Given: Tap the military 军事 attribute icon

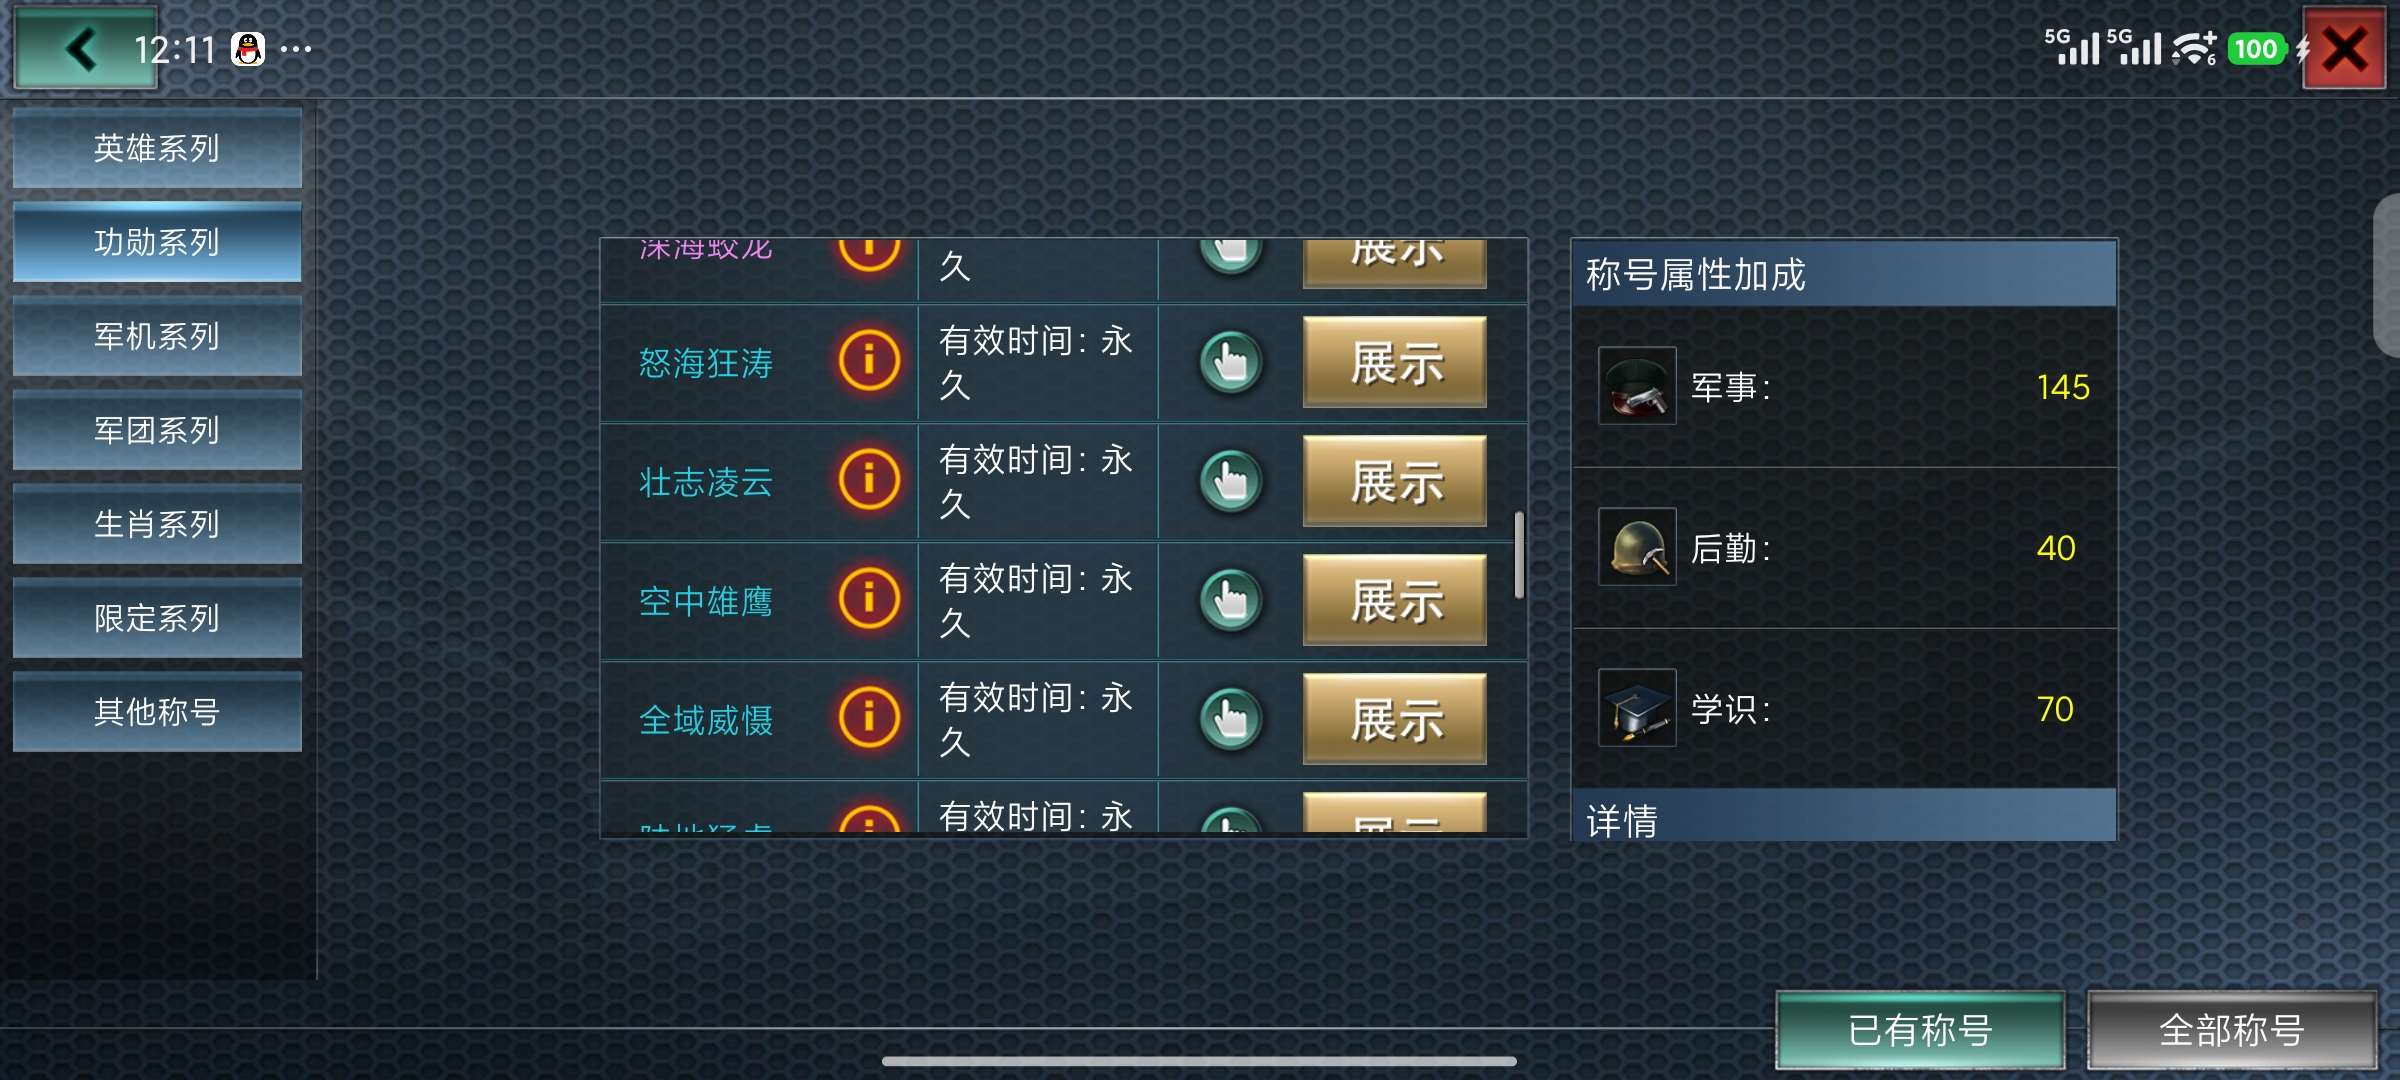Looking at the screenshot, I should point(1637,386).
